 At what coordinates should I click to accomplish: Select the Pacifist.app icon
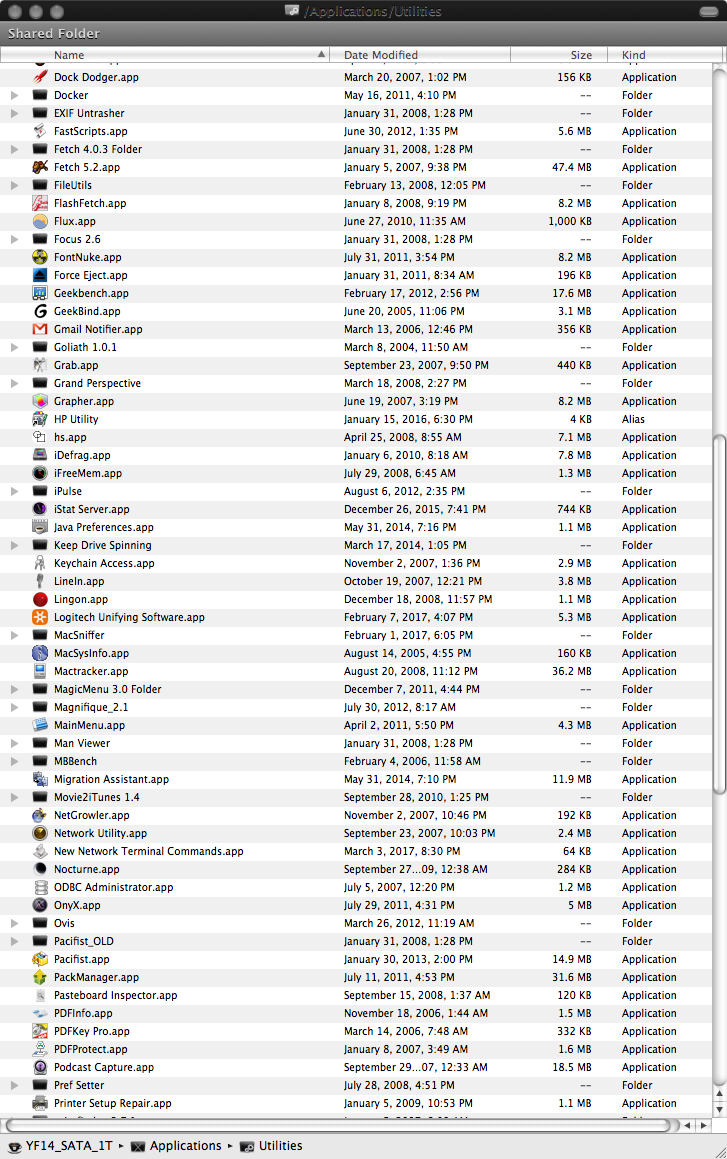click(41, 959)
